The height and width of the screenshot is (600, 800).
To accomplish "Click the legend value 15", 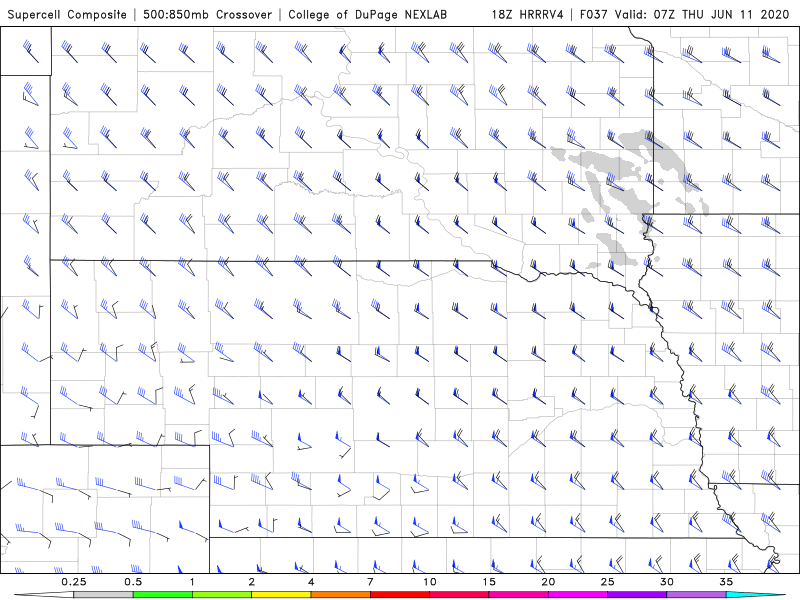I will click(489, 582).
